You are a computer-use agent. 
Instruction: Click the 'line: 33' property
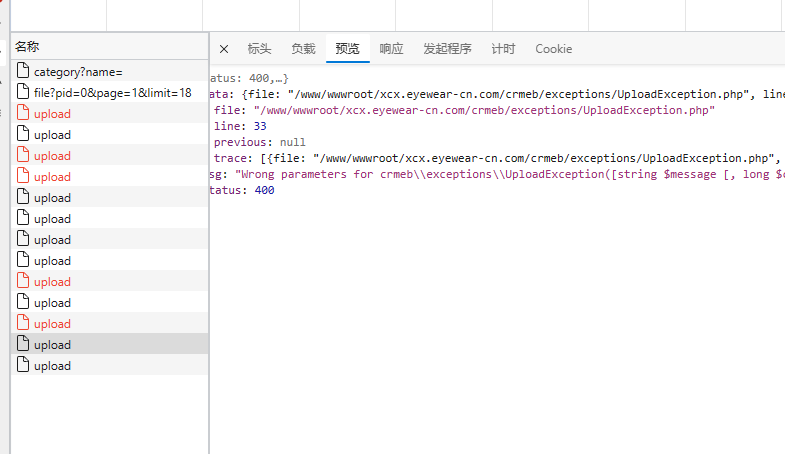tap(240, 126)
